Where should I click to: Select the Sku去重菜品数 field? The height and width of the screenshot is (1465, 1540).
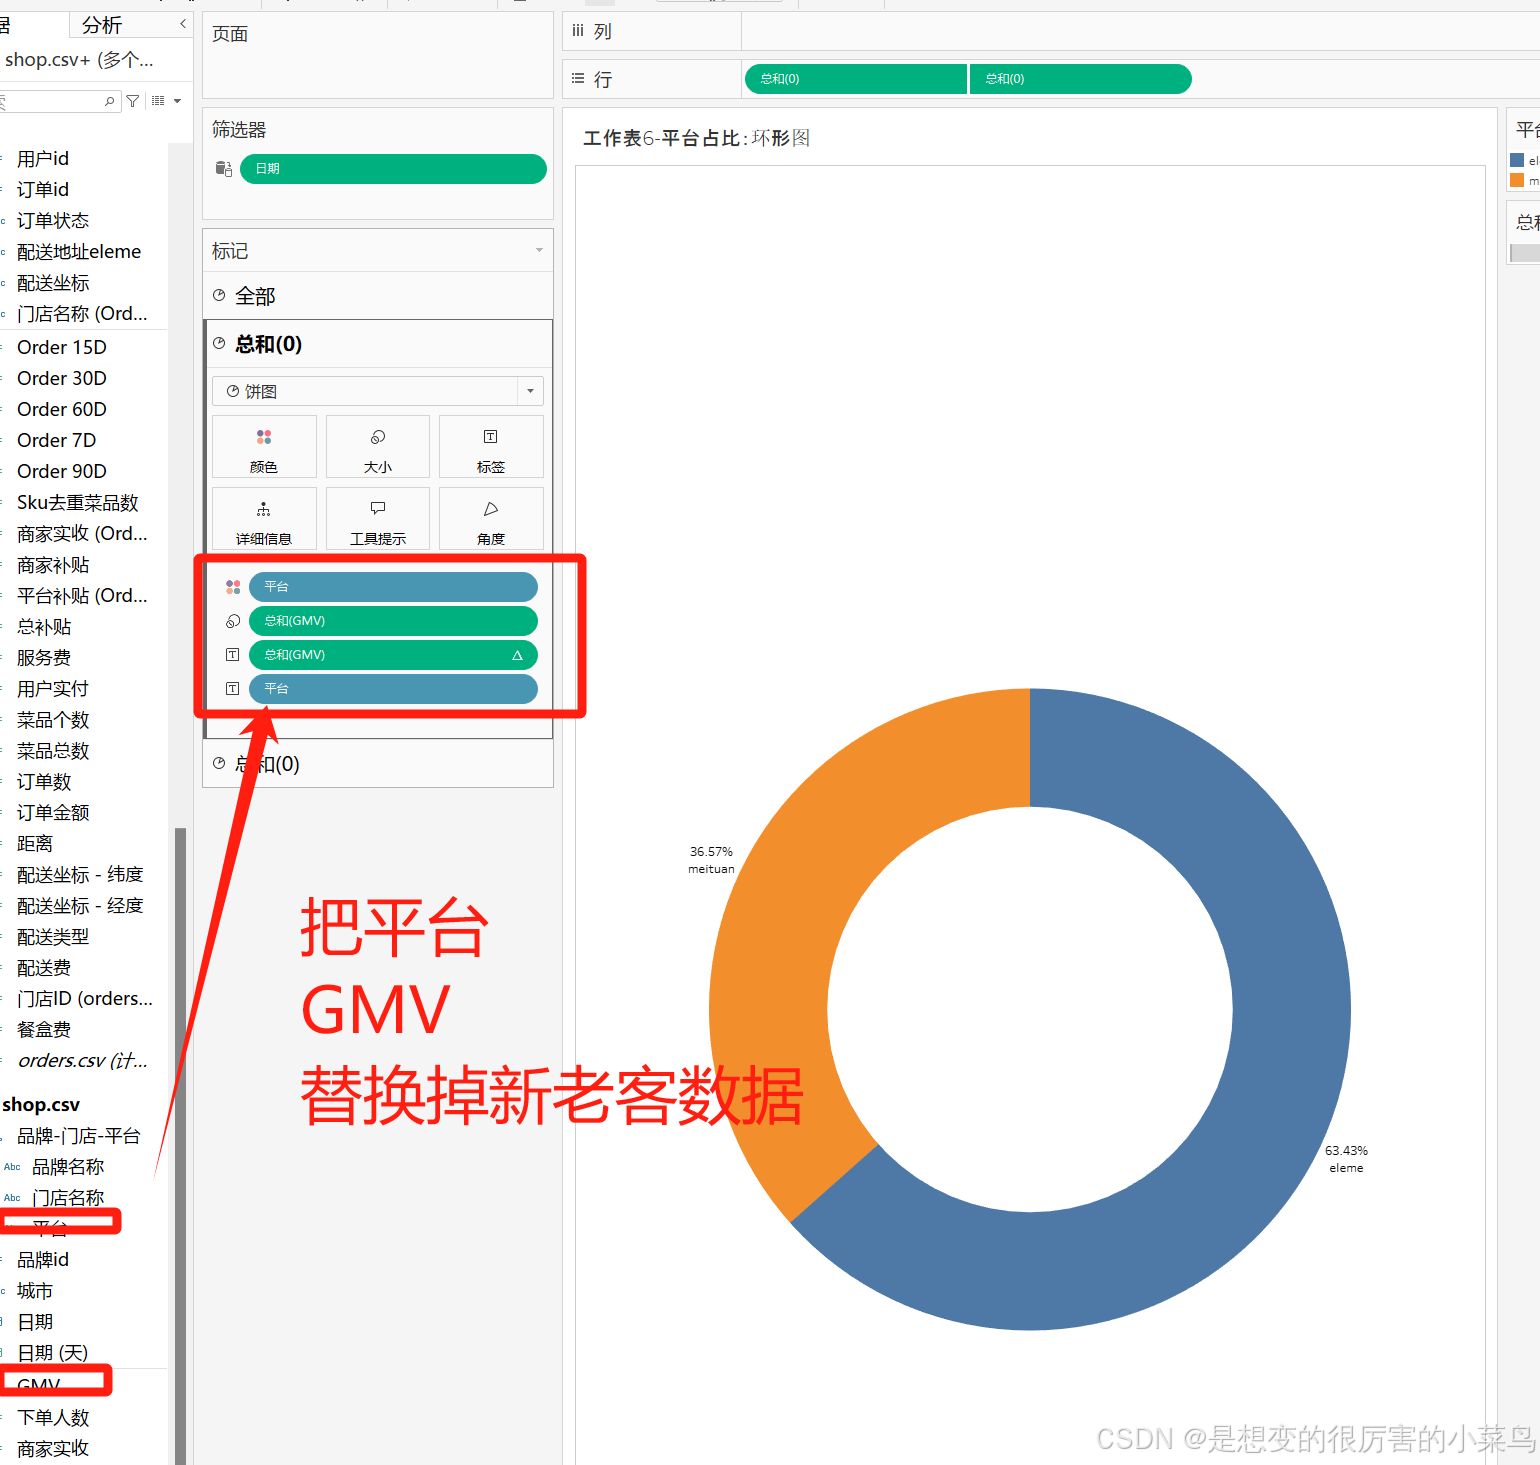tap(78, 503)
